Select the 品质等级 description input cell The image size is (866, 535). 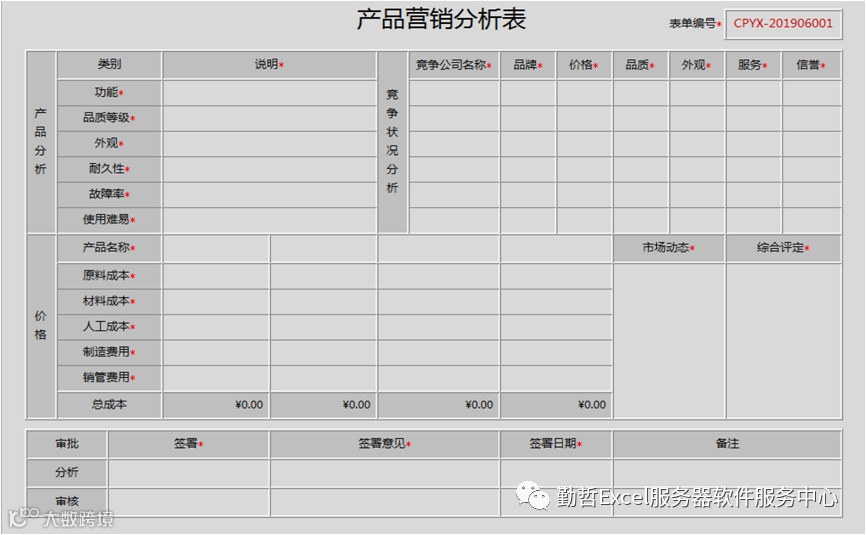pyautogui.click(x=270, y=118)
